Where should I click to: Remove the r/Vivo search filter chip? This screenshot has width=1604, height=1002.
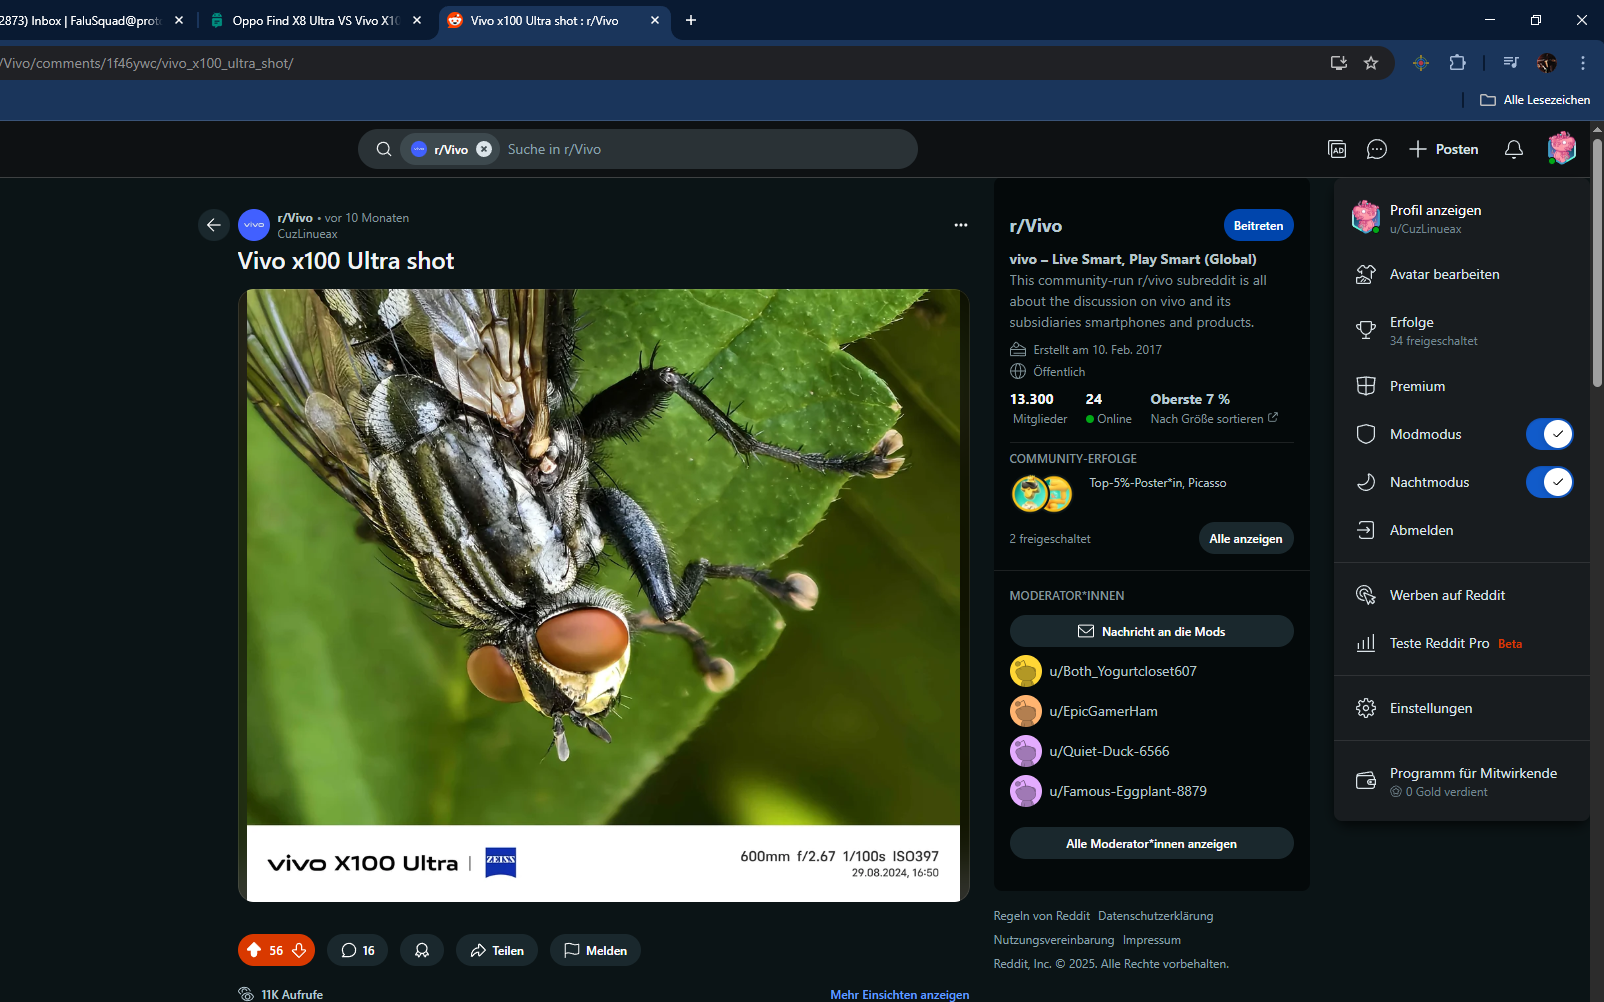click(484, 149)
